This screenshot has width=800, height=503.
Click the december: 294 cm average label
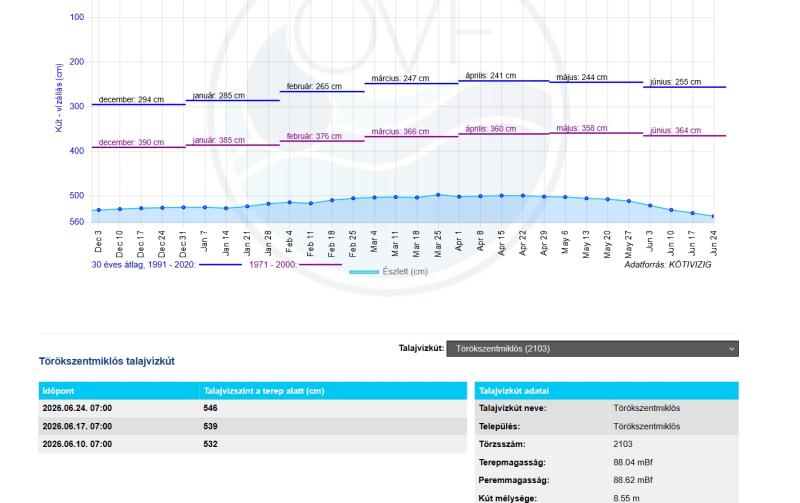pos(131,99)
